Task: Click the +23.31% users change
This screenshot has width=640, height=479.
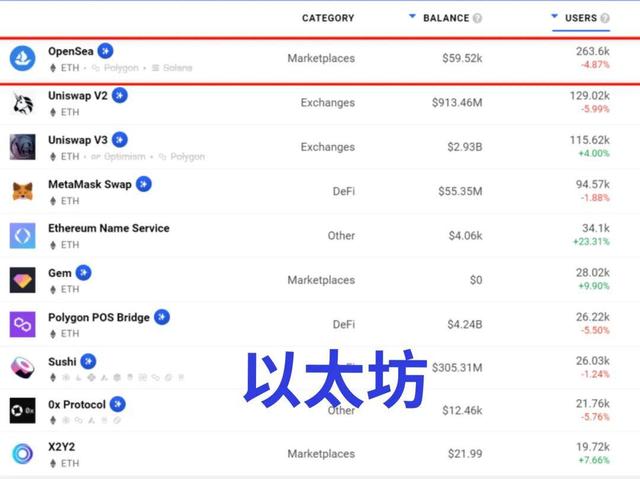Action: [591, 242]
